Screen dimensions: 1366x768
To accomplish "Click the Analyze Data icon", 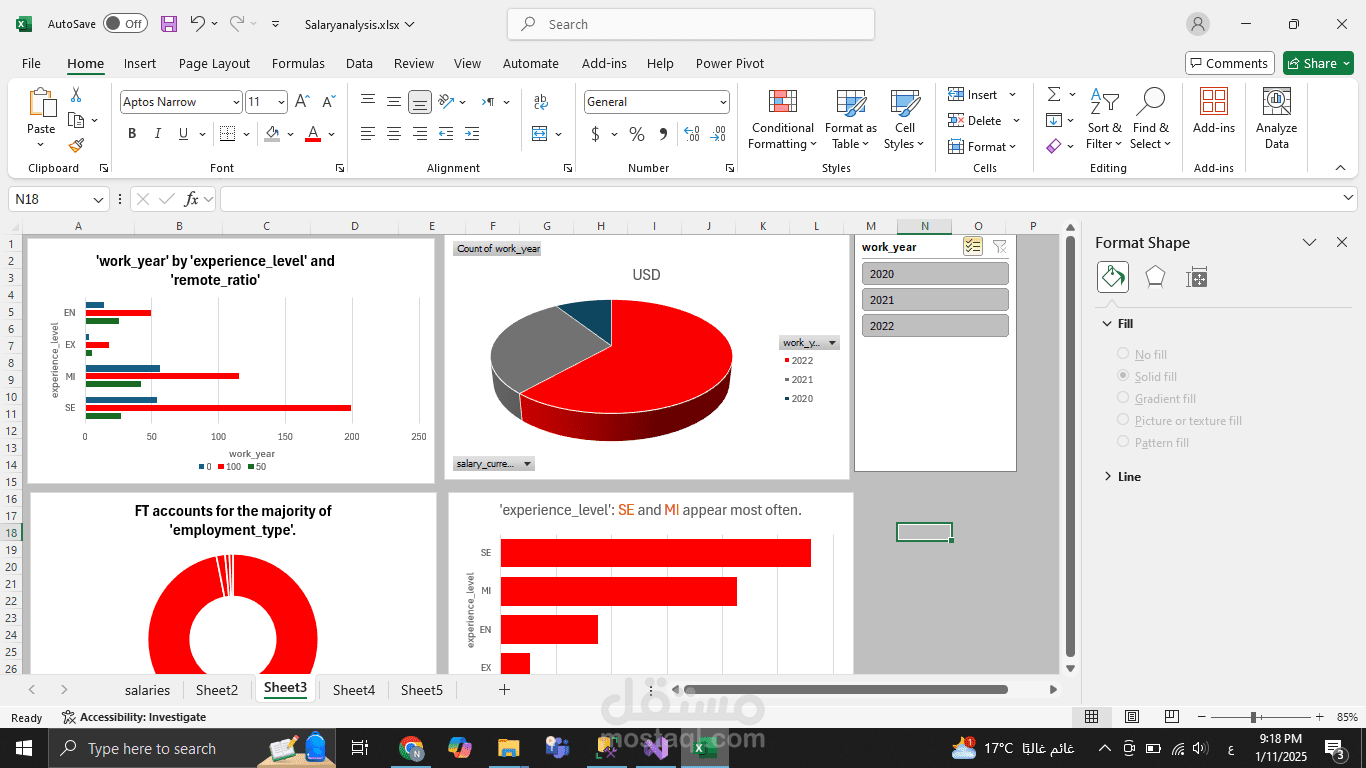I will (1276, 120).
